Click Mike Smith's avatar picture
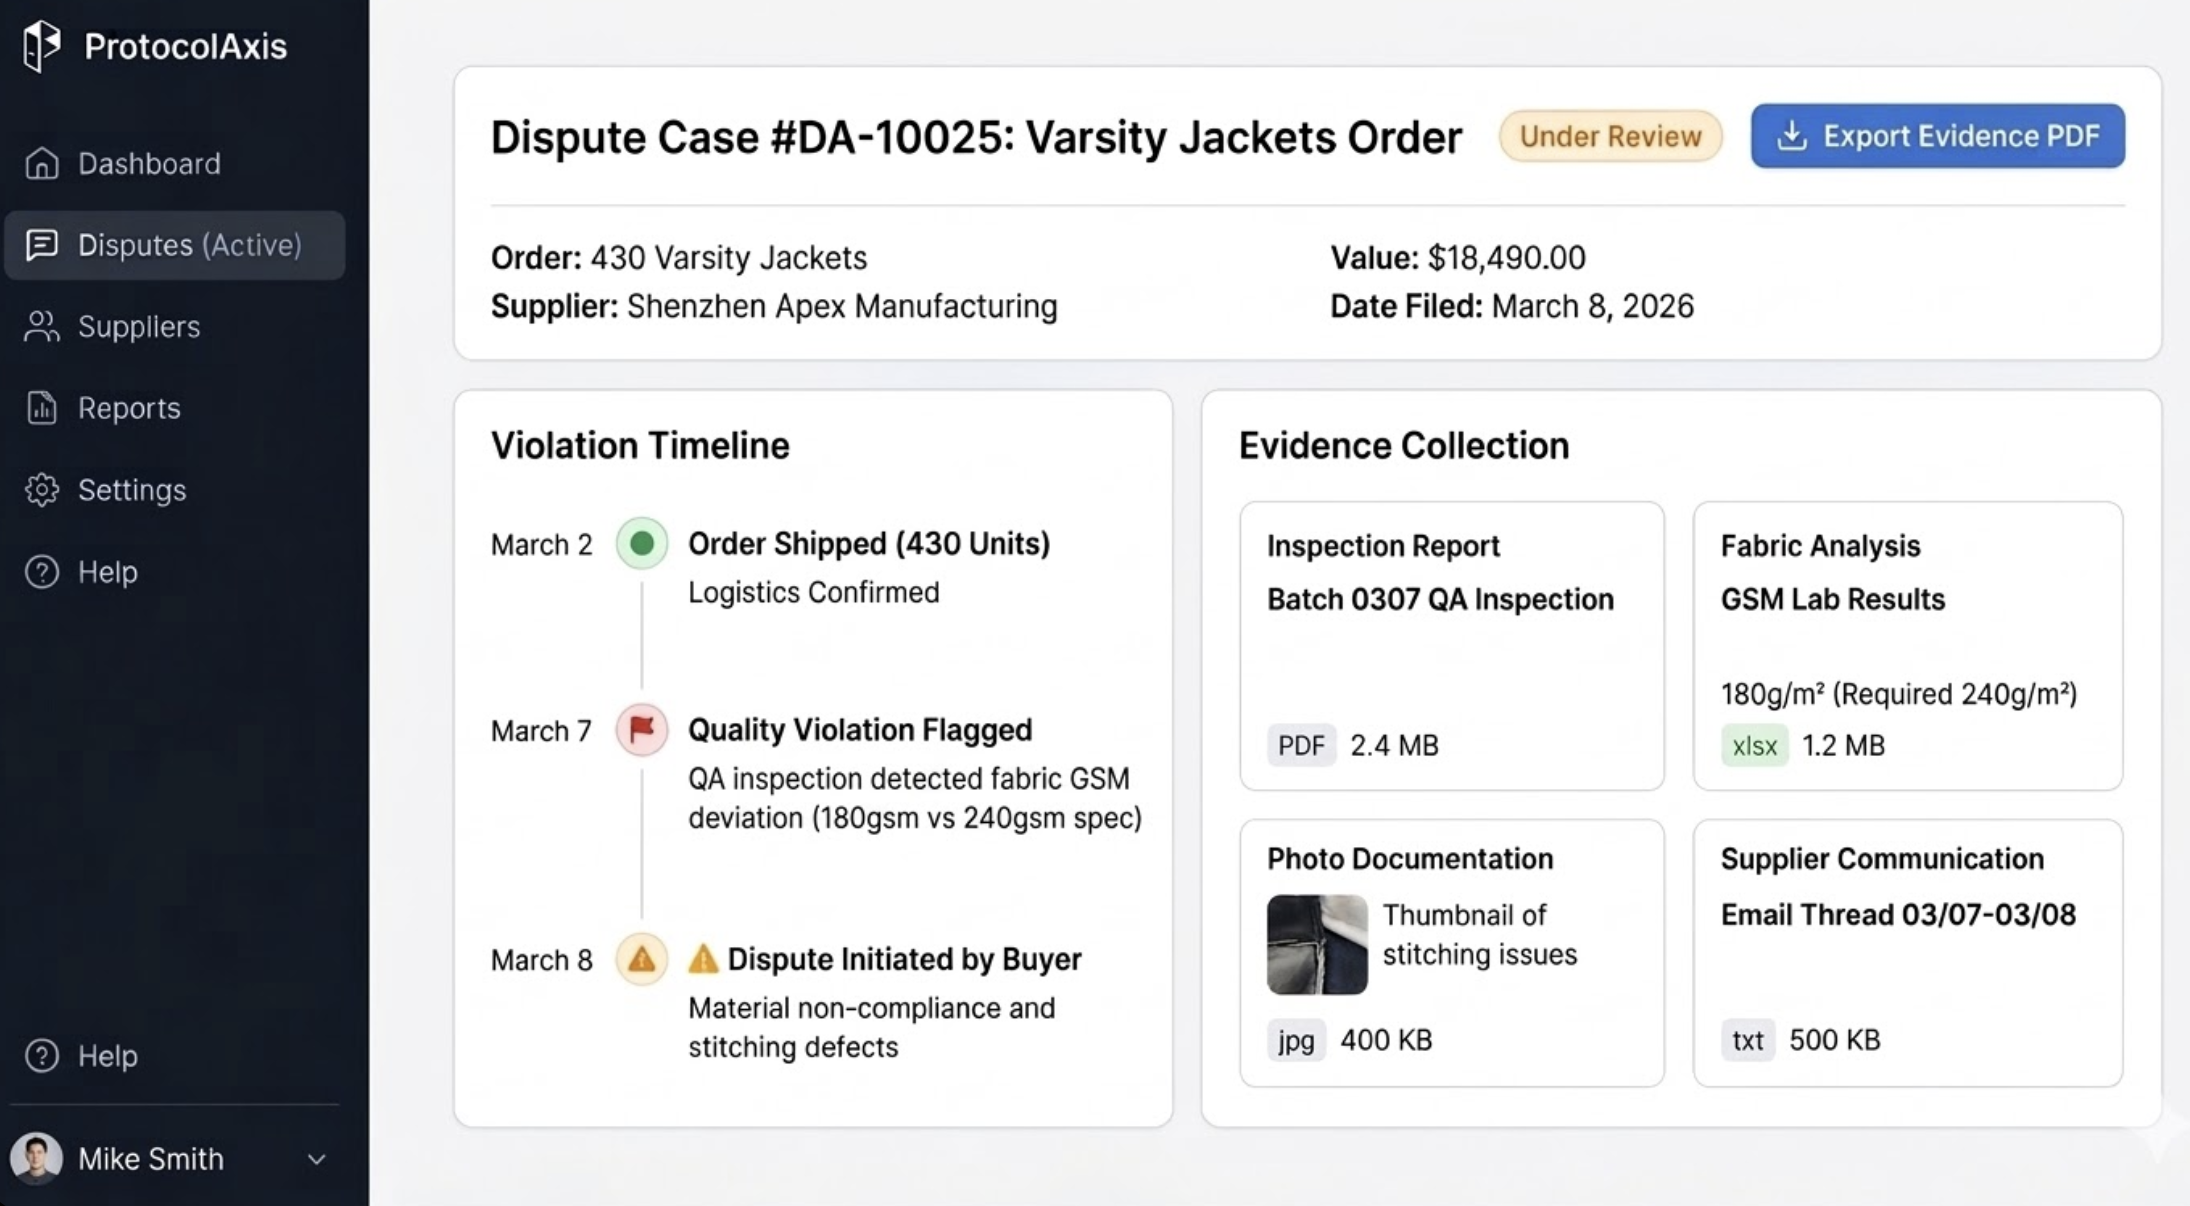Screen dimensions: 2190x1206 pyautogui.click(x=36, y=1158)
